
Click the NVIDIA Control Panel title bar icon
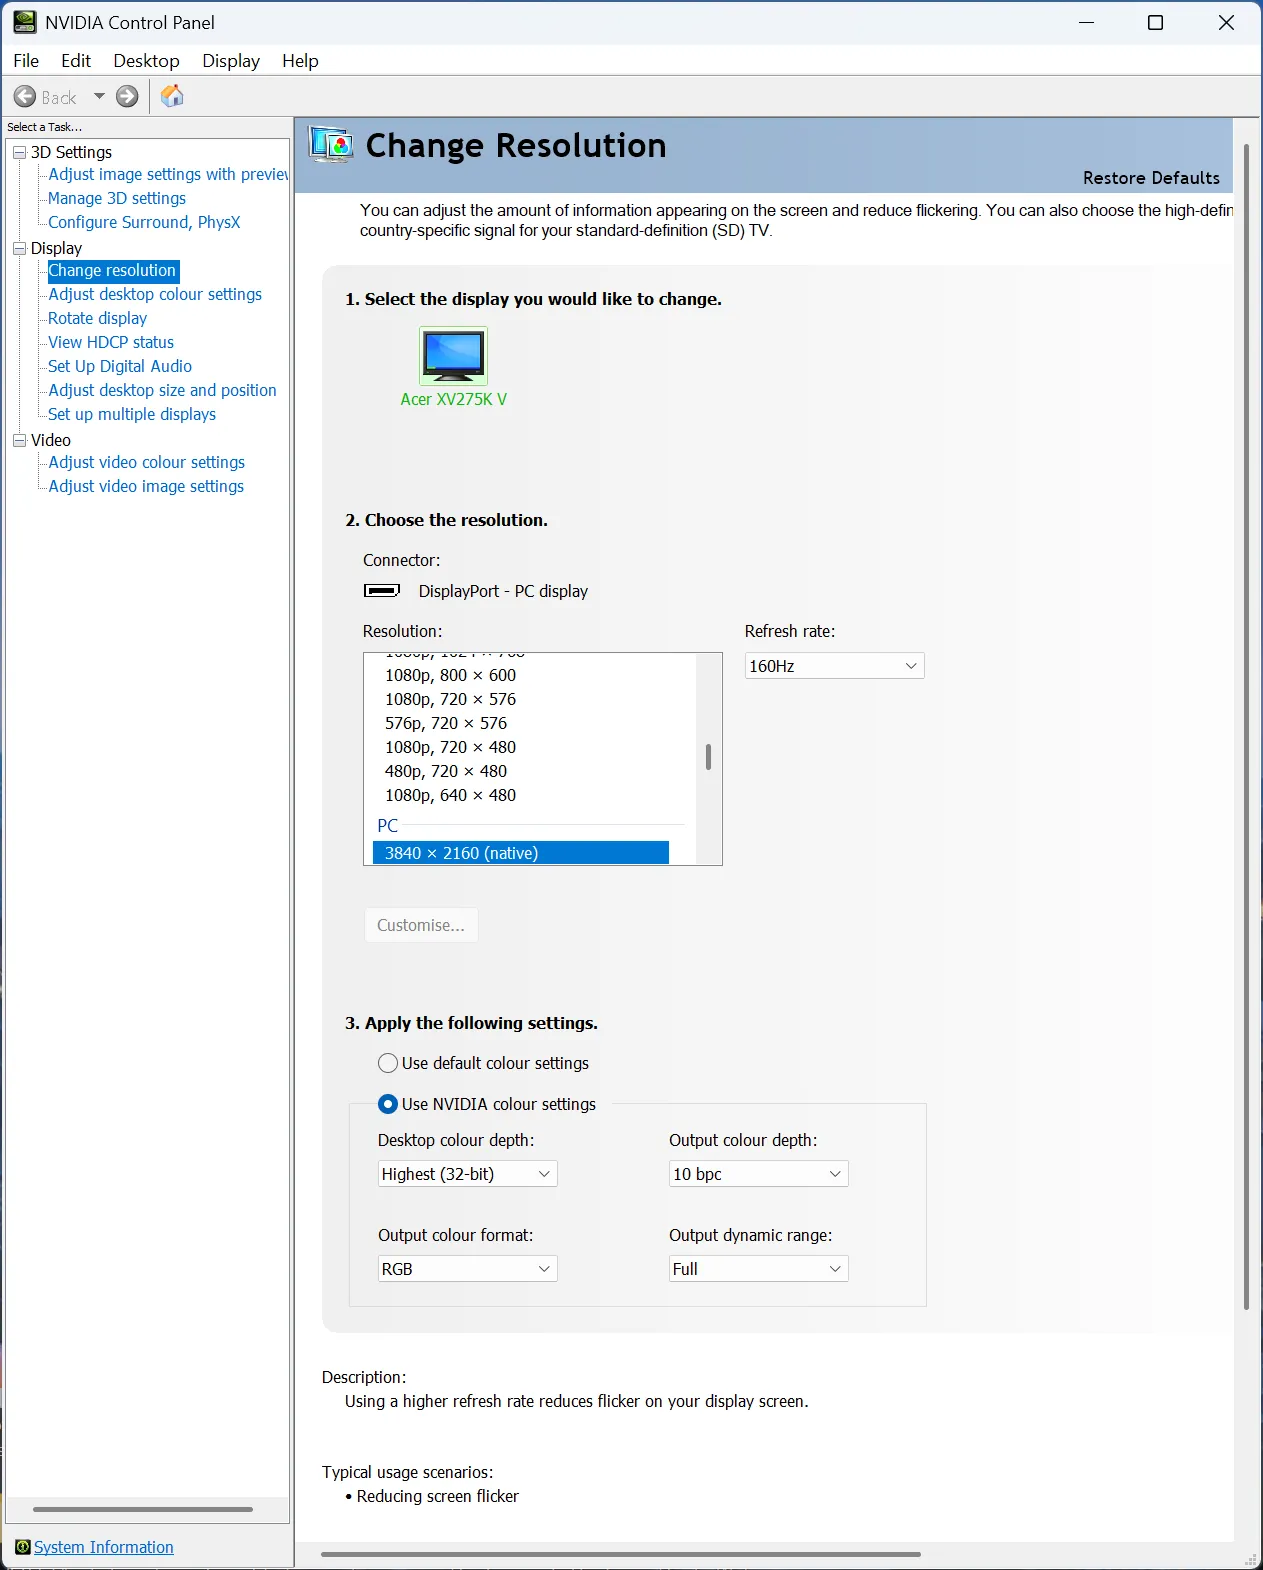point(24,22)
